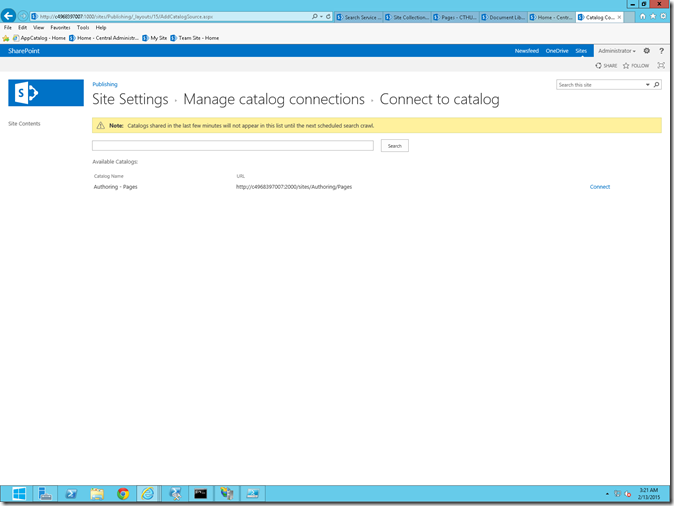Viewport: 674px width, 506px height.
Task: Switch to the Search Service browser tab
Action: (358, 17)
